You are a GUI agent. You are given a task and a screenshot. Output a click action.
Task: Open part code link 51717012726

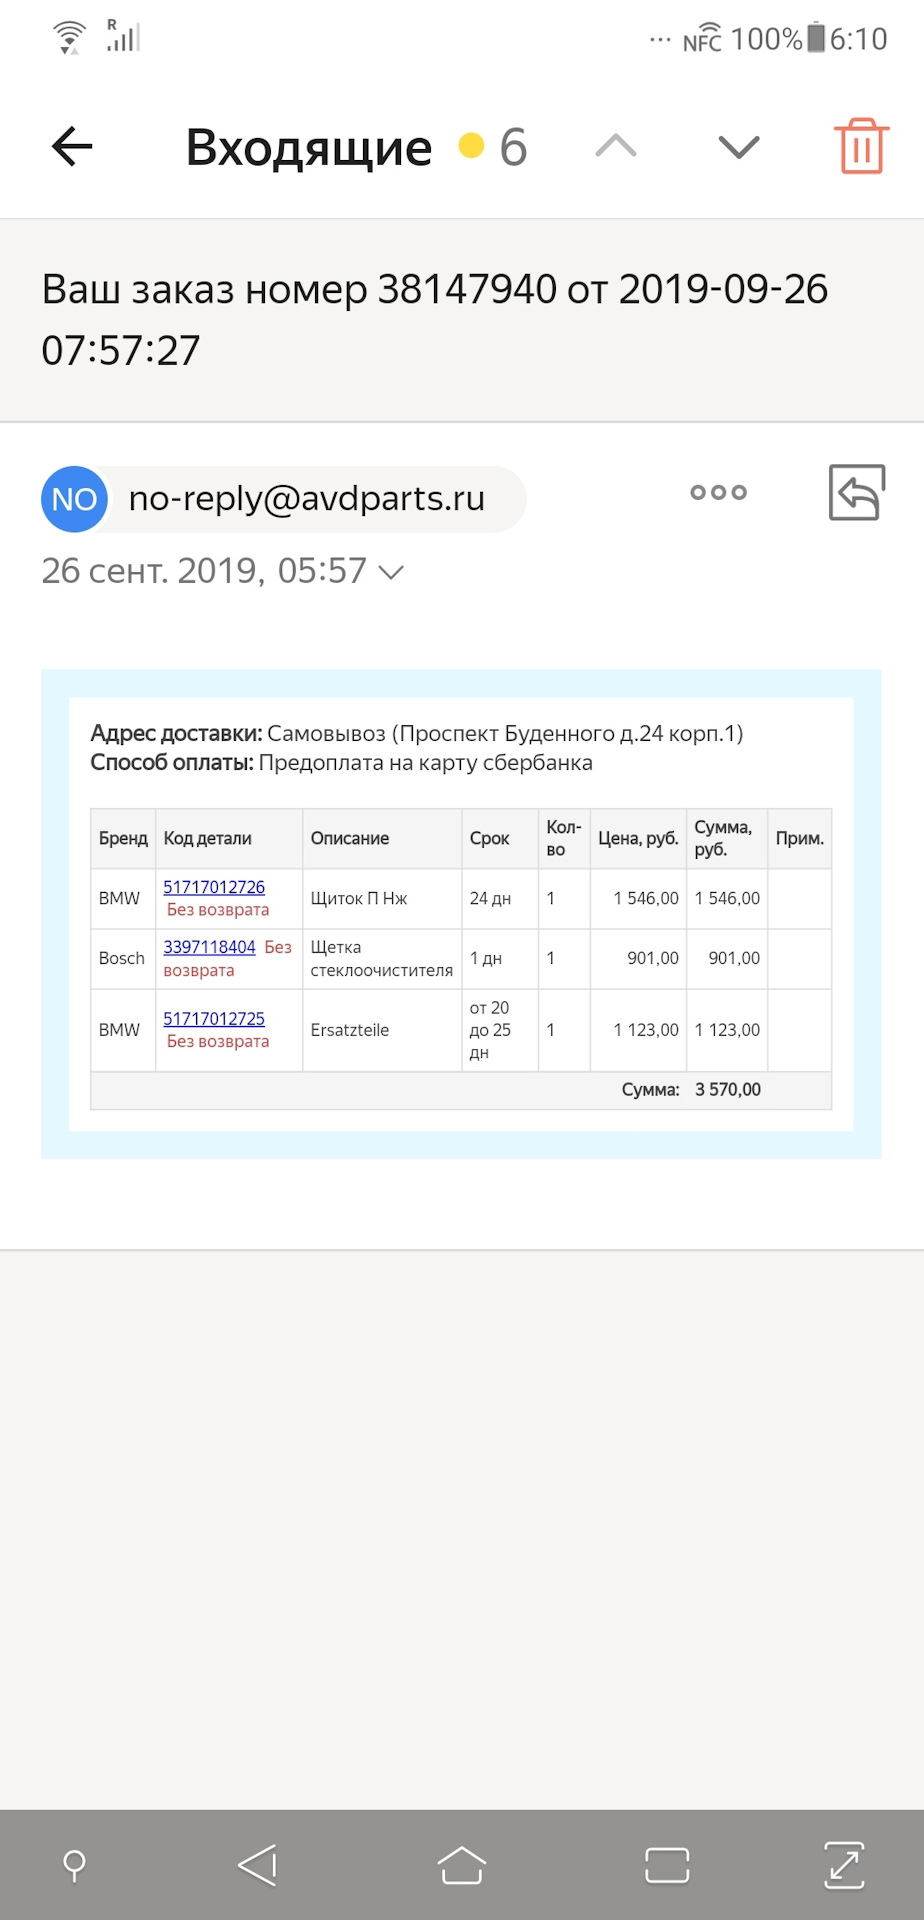click(x=214, y=887)
